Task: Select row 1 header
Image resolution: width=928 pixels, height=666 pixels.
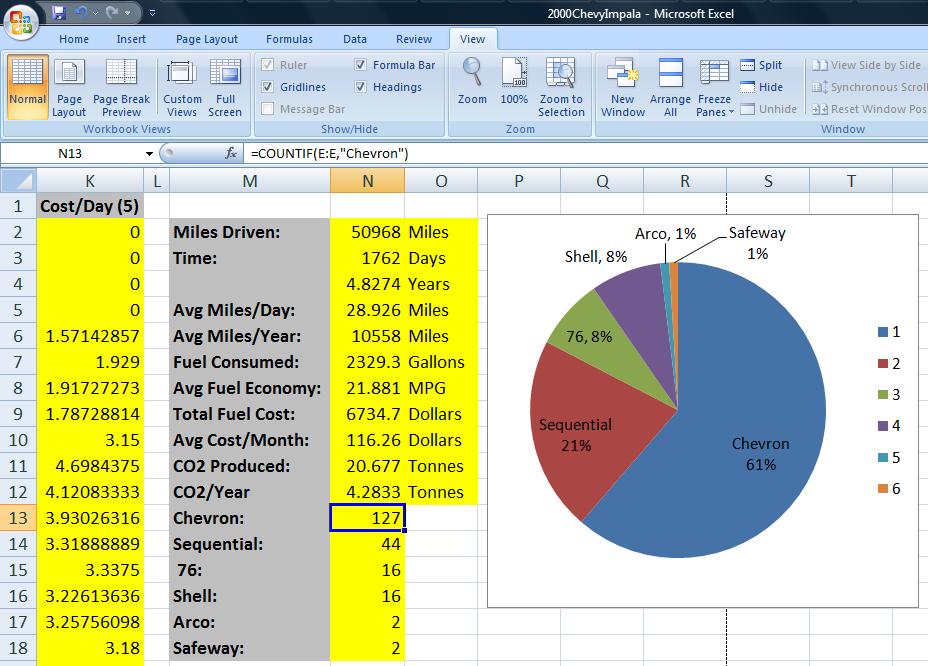Action: (x=18, y=206)
